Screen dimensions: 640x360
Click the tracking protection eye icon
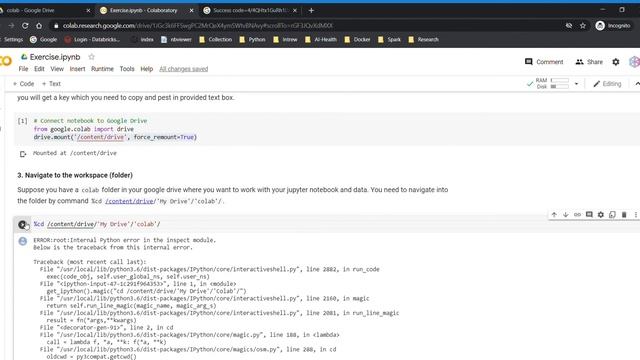pos(569,25)
